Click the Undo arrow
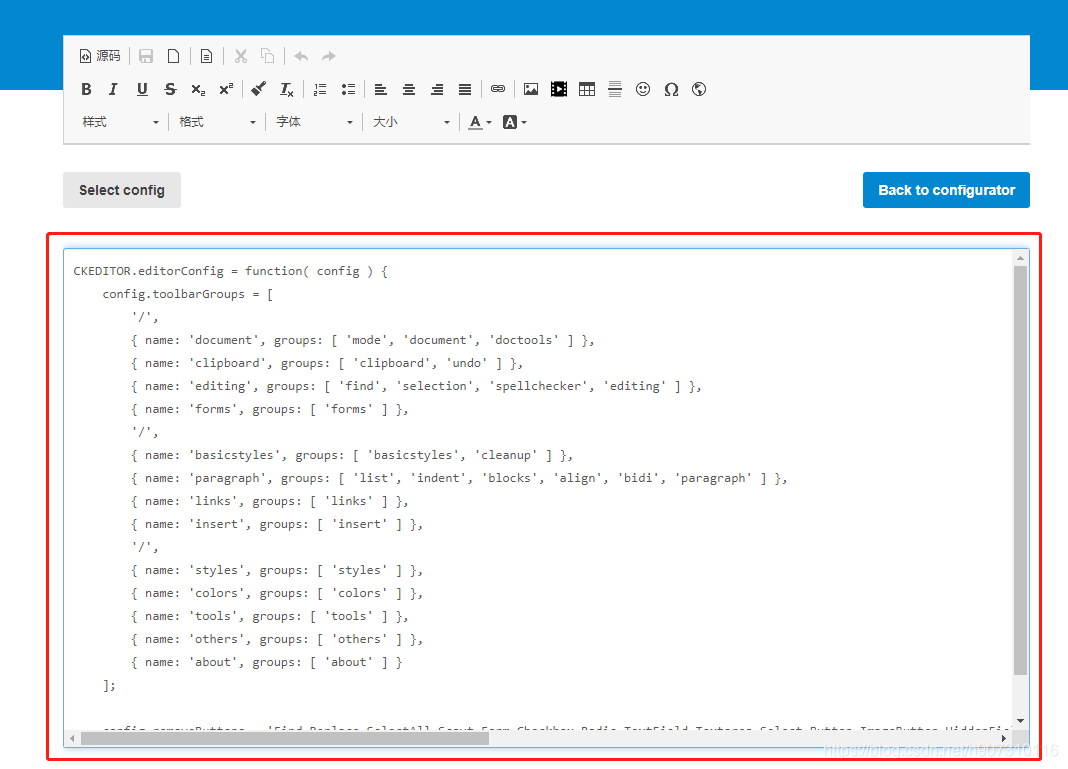The image size is (1068, 769). point(301,56)
